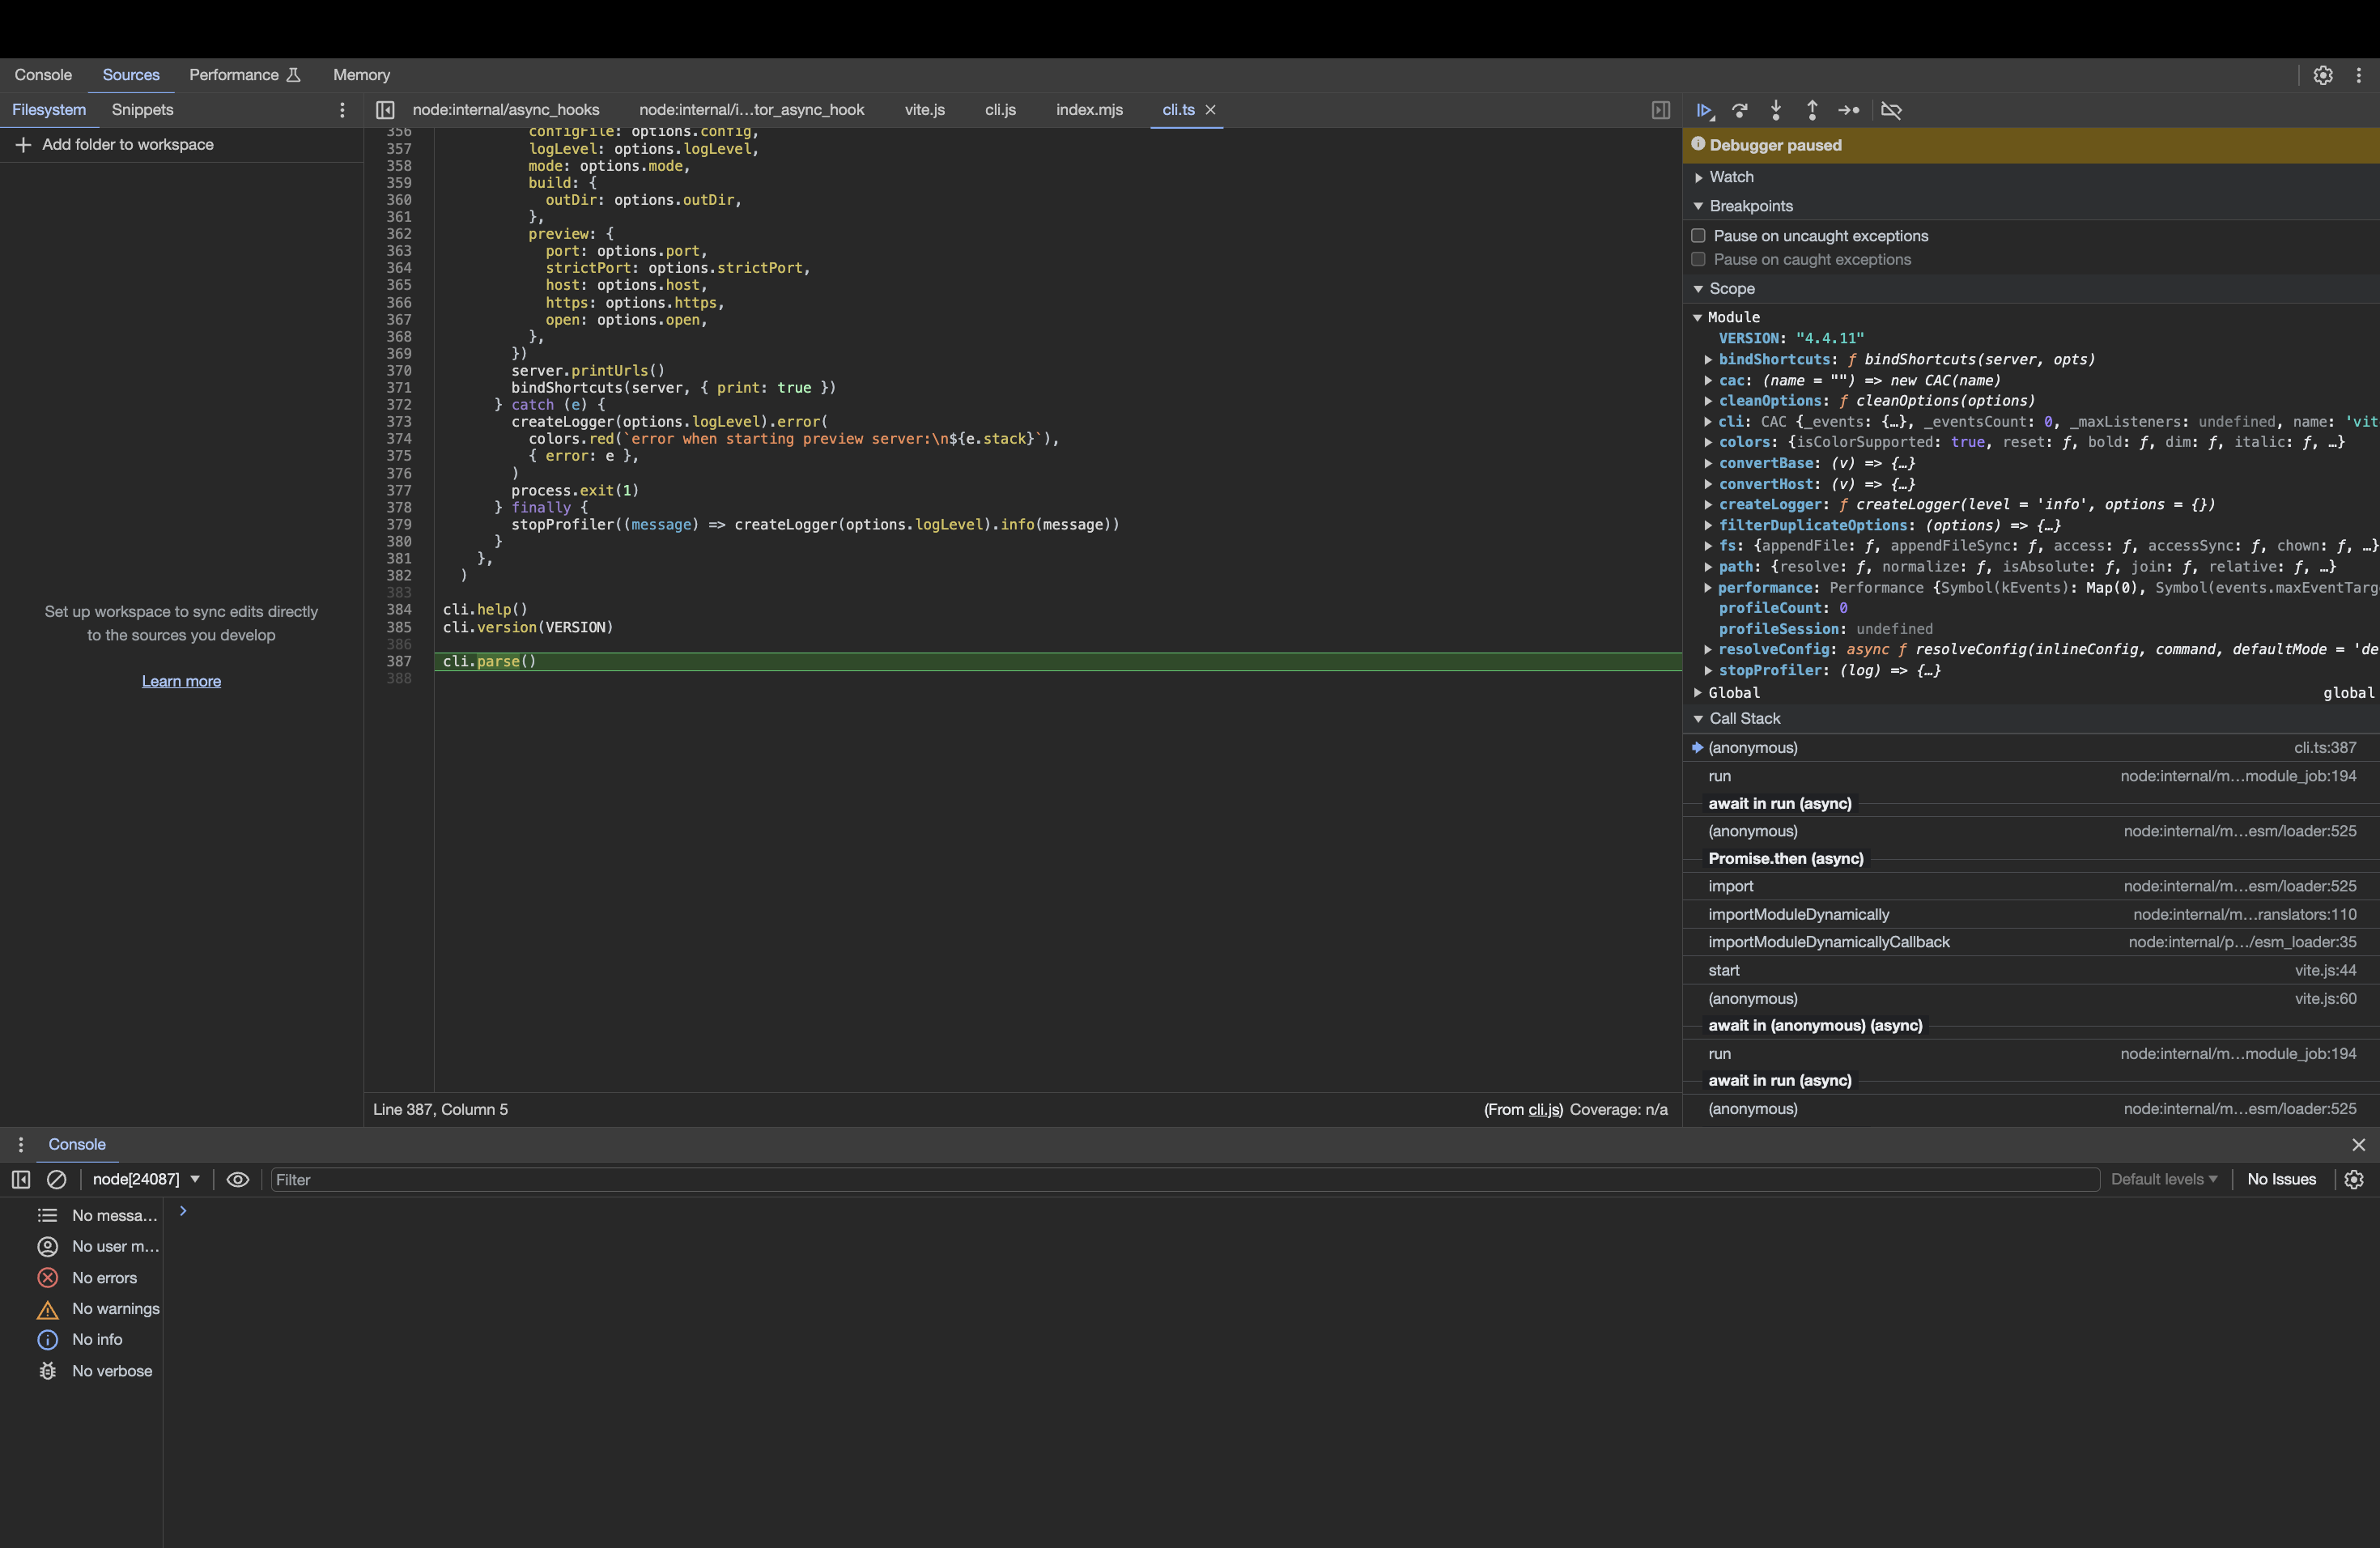Open the Default levels dropdown
Screen dimensions: 2380x1548
coord(2163,1180)
